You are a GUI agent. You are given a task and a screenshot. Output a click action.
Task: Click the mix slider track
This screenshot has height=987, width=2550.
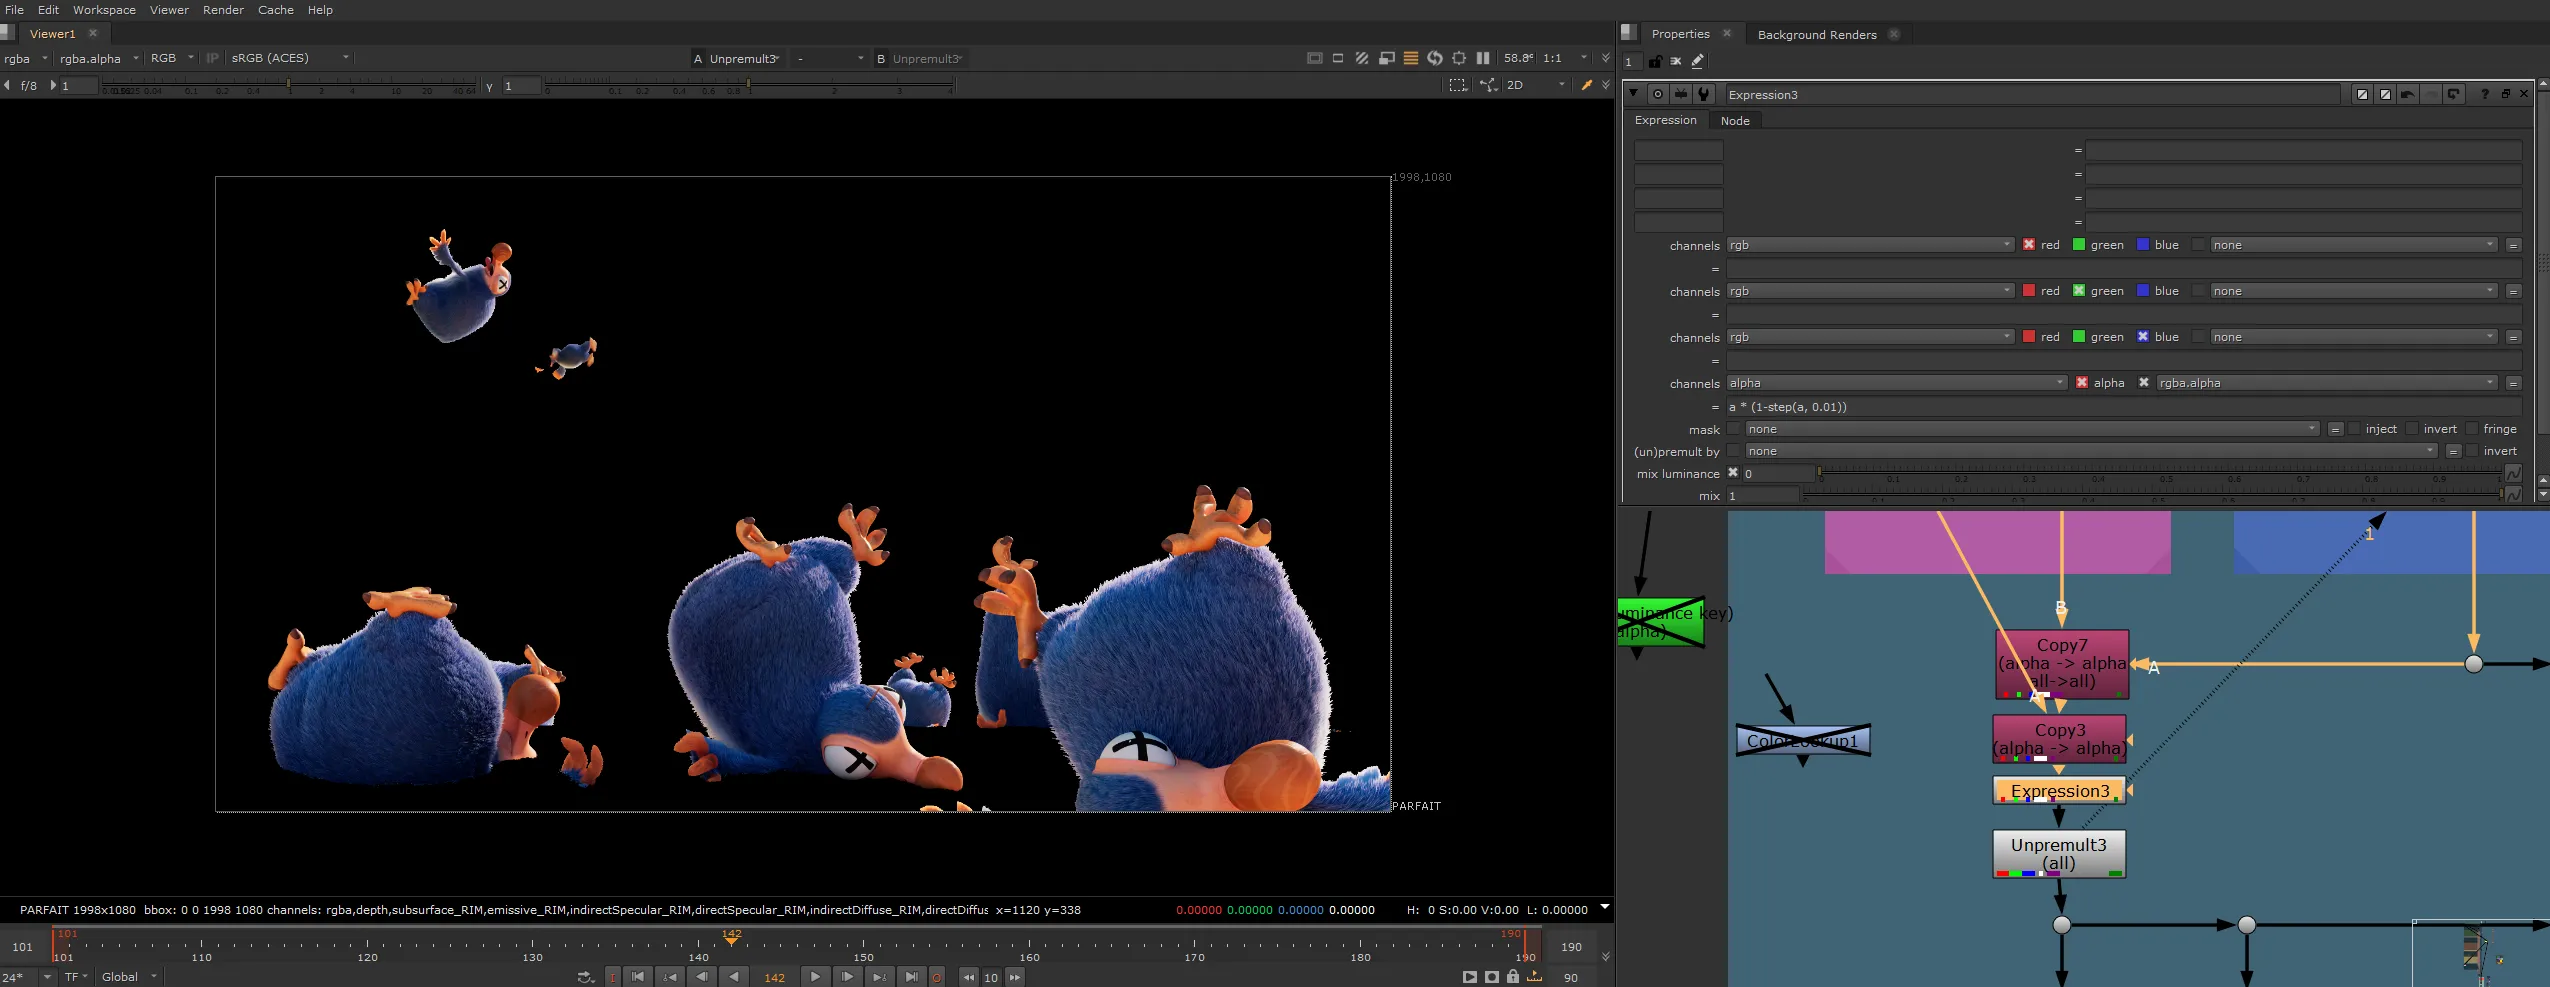coord(2152,495)
